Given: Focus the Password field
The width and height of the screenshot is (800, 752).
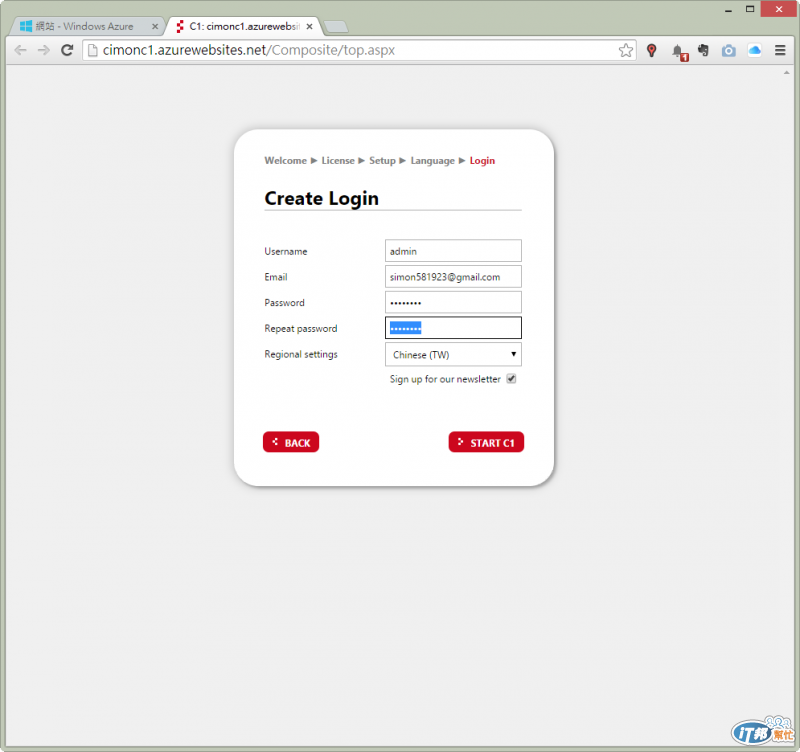Looking at the screenshot, I should (x=453, y=302).
